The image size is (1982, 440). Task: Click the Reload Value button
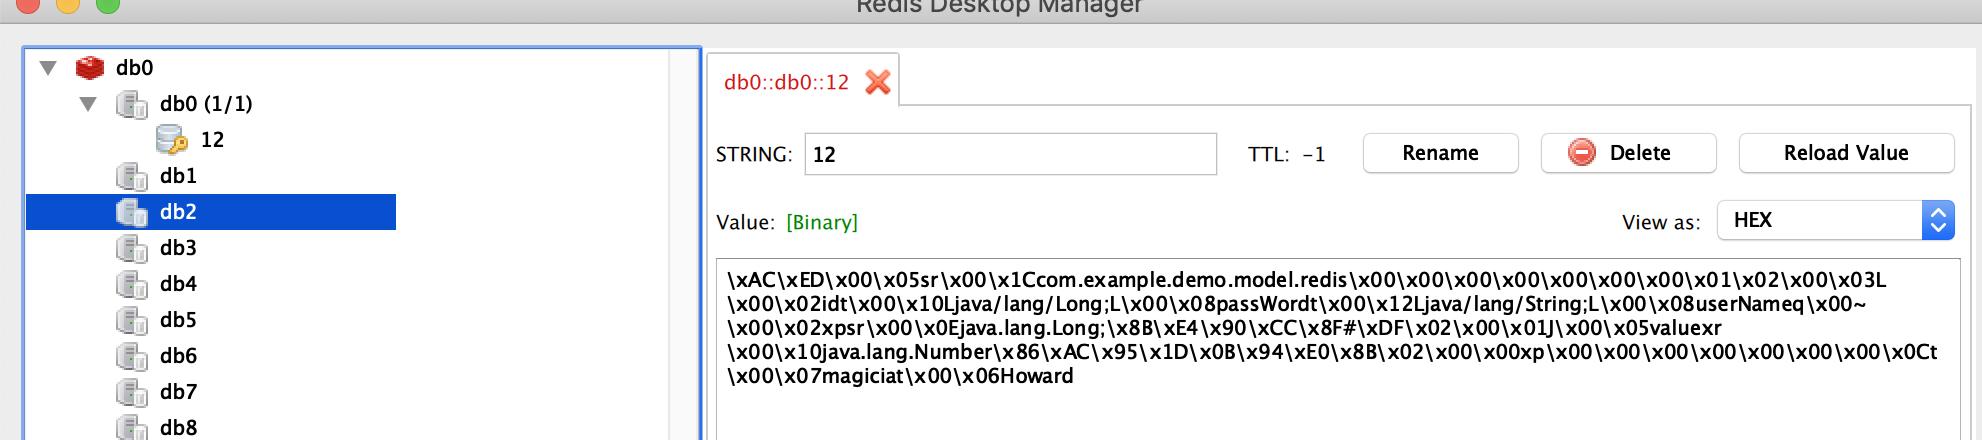(x=1846, y=153)
